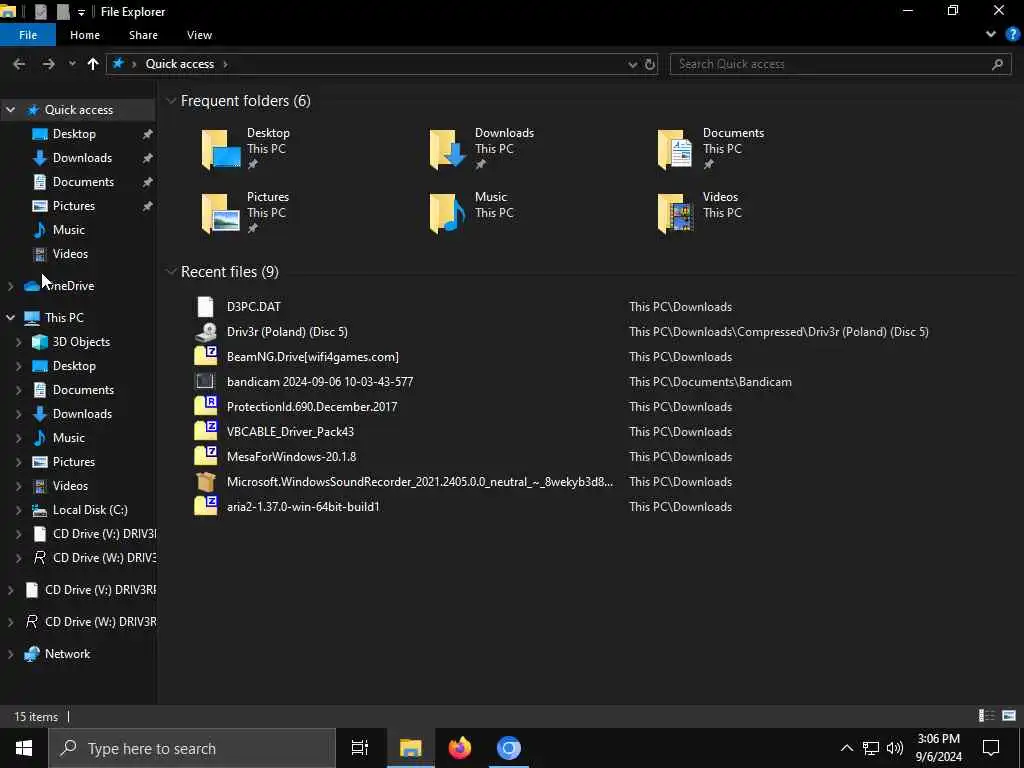
Task: Click the search magnifier icon in the search box
Action: coord(997,64)
